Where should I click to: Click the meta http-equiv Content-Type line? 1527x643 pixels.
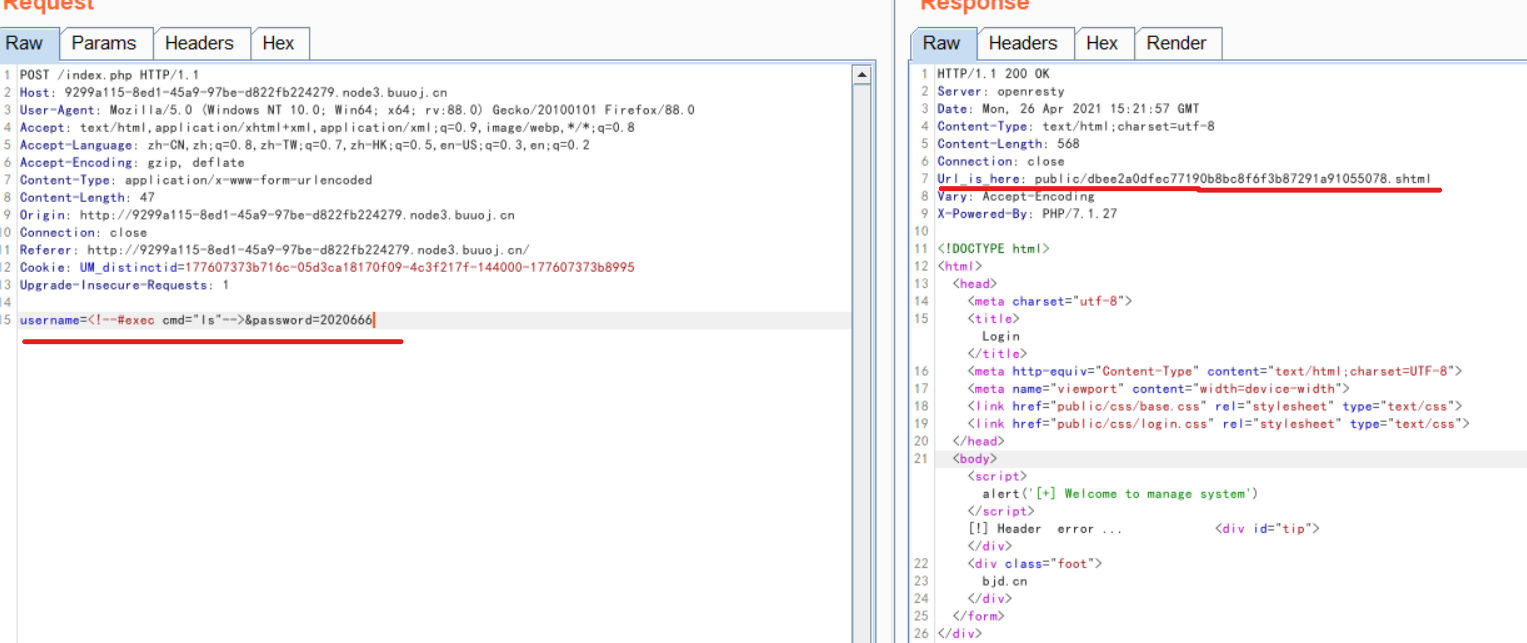pos(1214,371)
